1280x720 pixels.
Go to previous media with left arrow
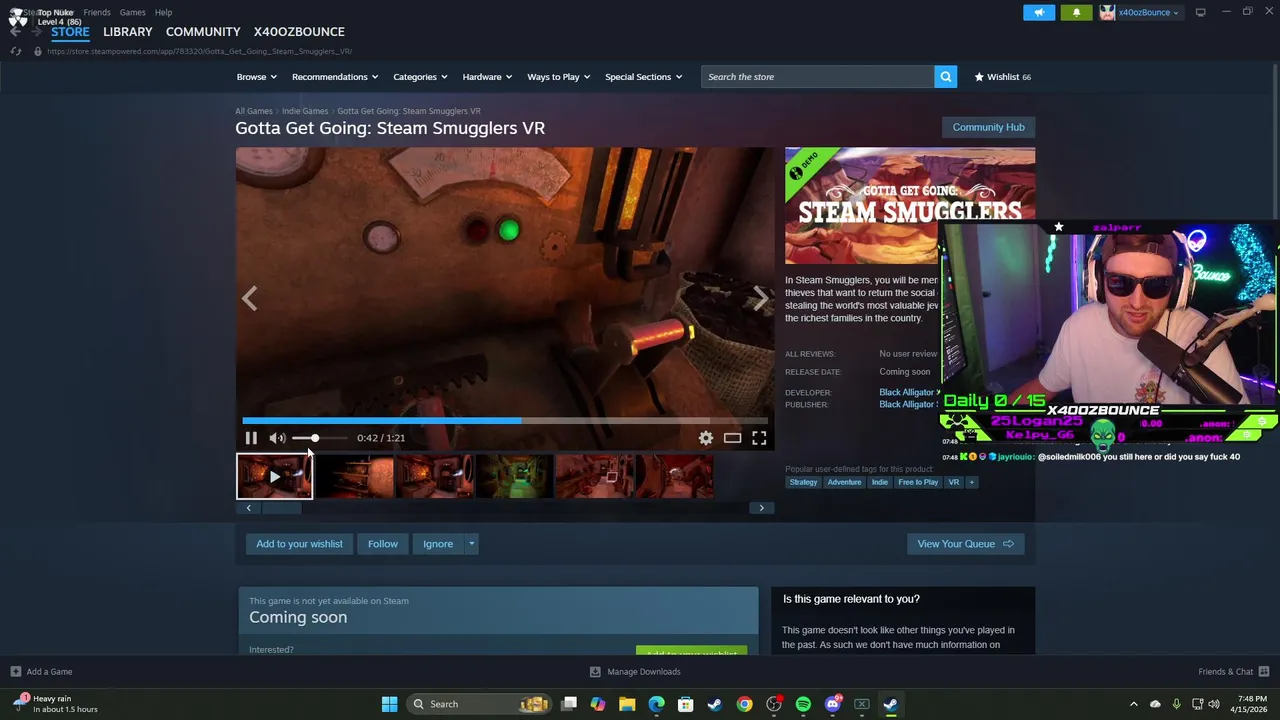tap(249, 298)
